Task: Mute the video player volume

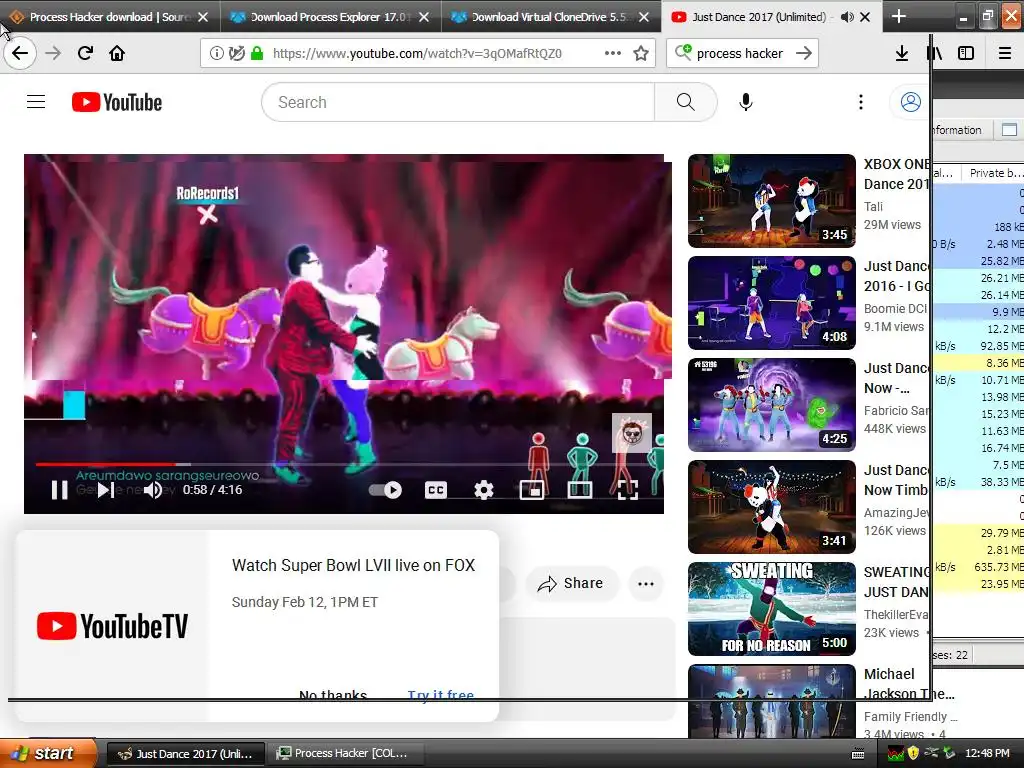Action: 153,490
